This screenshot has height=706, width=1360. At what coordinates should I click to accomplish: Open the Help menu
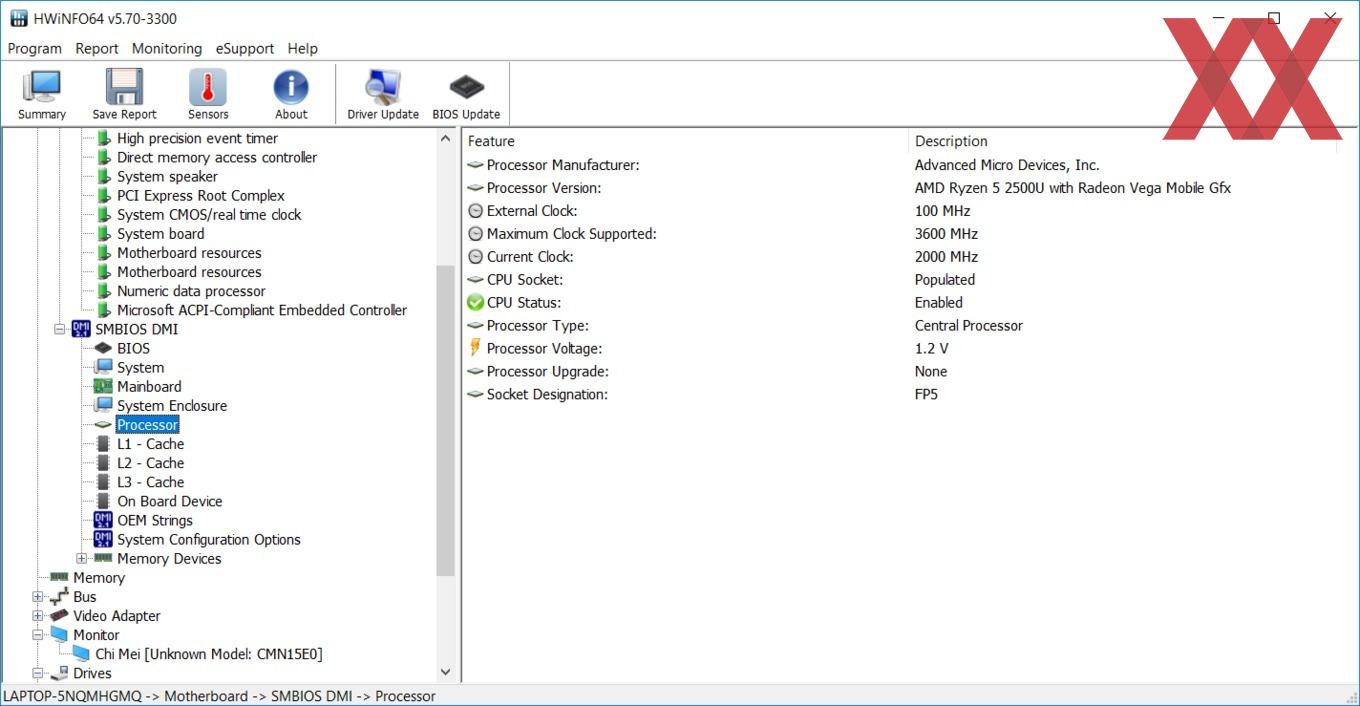(x=303, y=48)
